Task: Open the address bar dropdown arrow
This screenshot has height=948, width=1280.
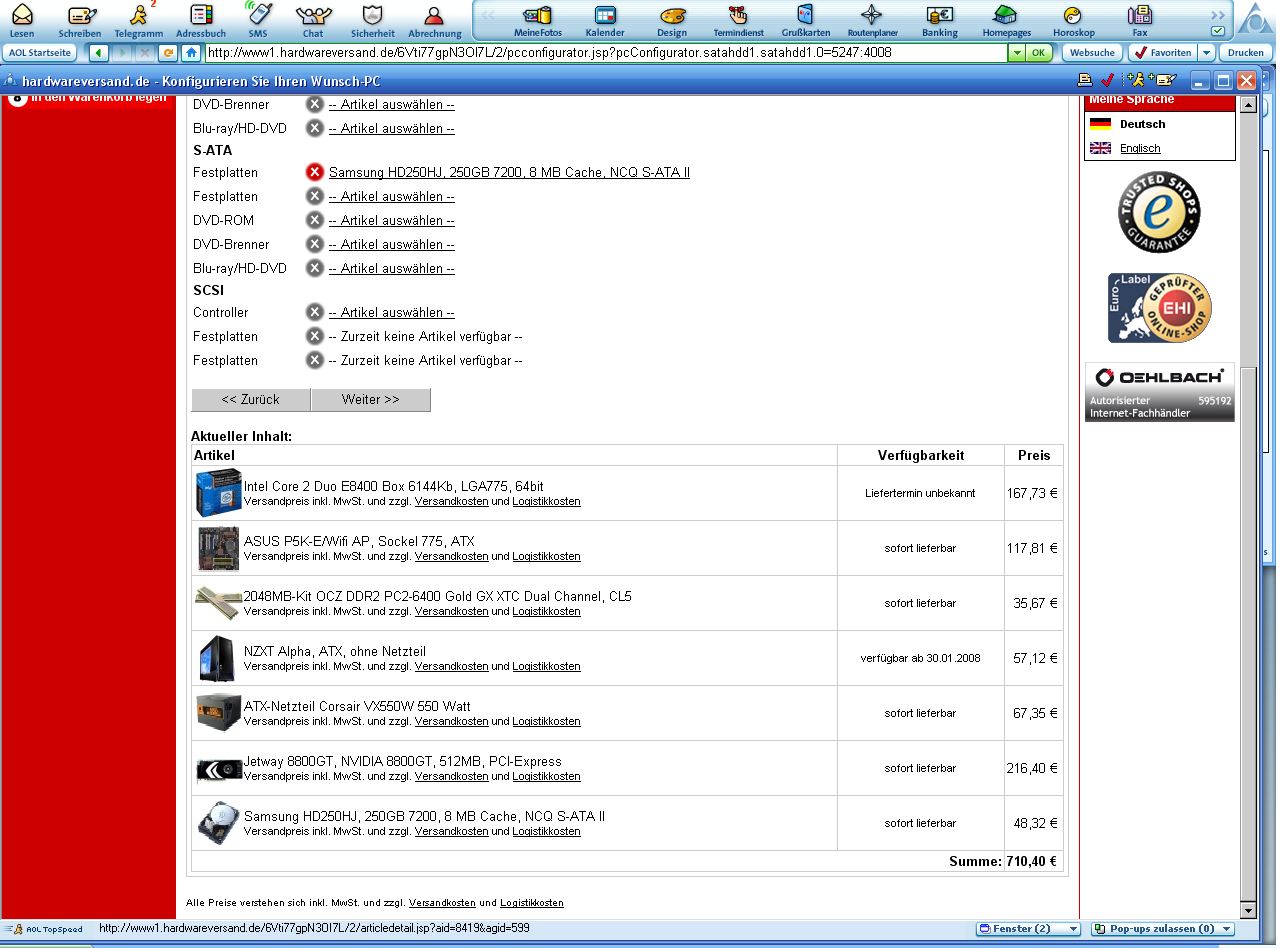Action: coord(1016,53)
